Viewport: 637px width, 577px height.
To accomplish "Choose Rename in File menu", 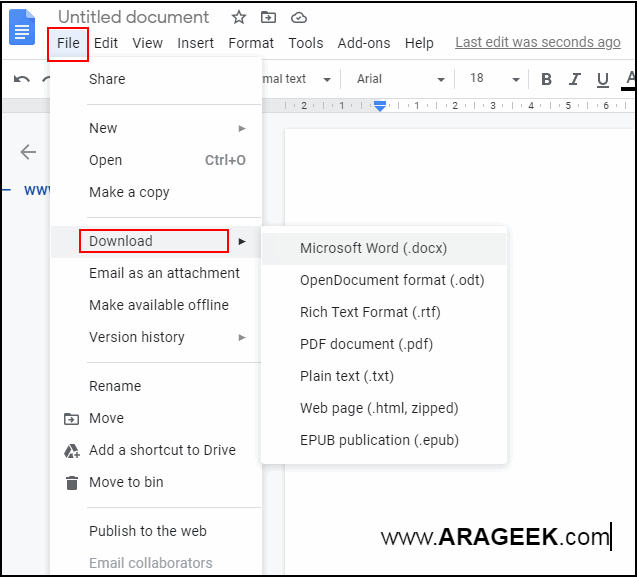I will [x=156, y=386].
